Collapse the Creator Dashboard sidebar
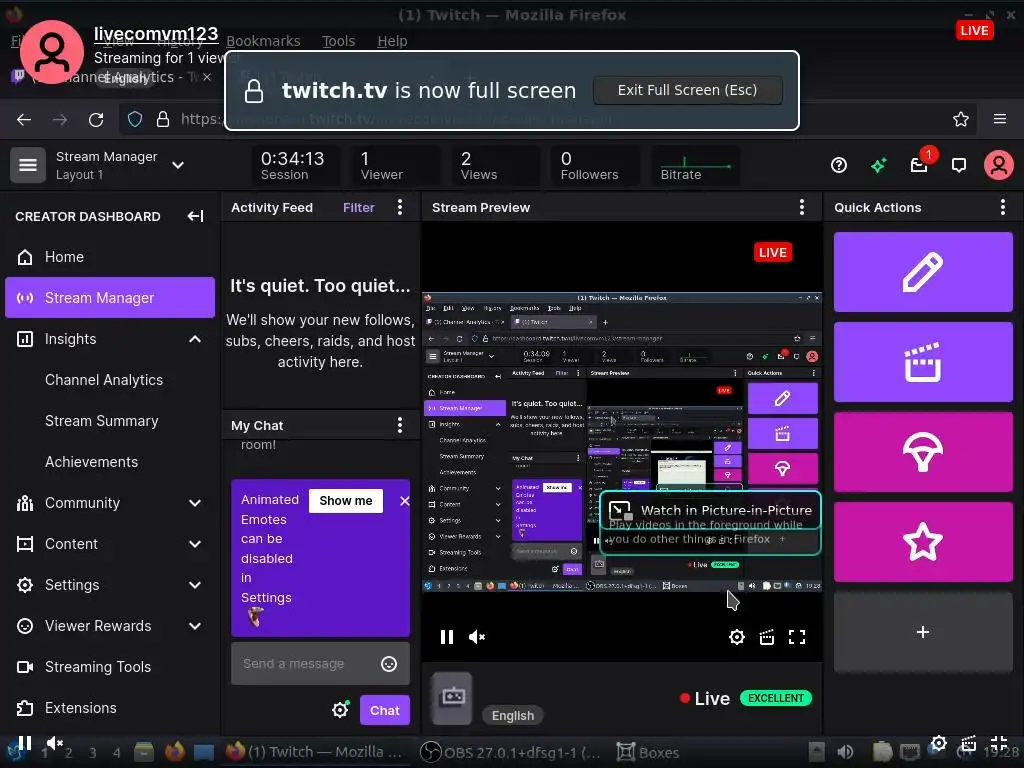This screenshot has width=1024, height=768. pyautogui.click(x=195, y=216)
